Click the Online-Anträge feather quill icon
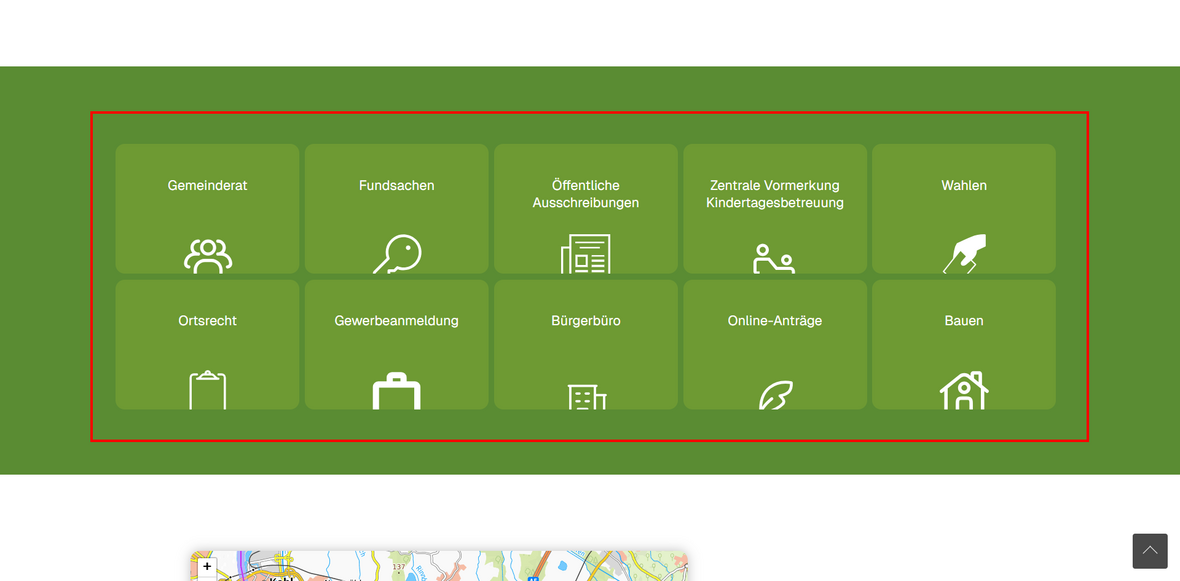This screenshot has width=1180, height=581. point(774,396)
